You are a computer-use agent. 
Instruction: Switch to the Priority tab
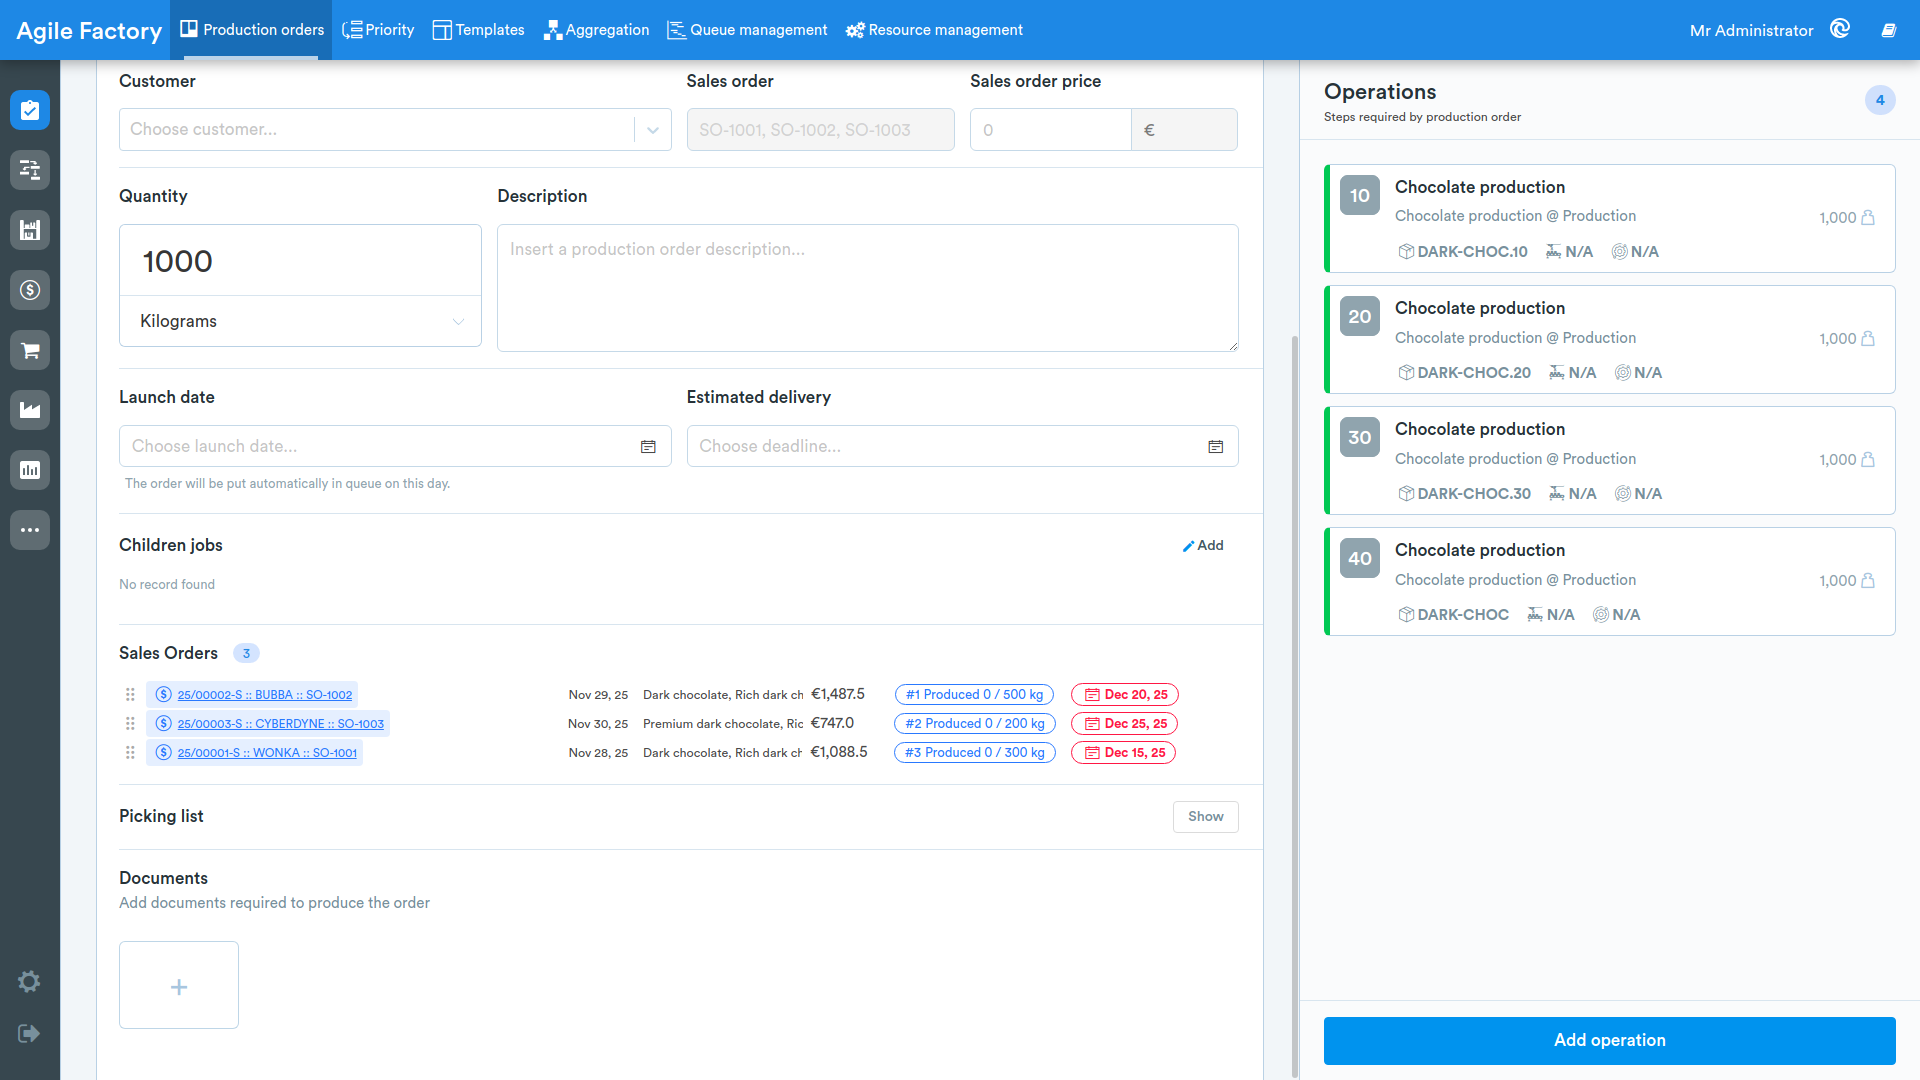[378, 30]
